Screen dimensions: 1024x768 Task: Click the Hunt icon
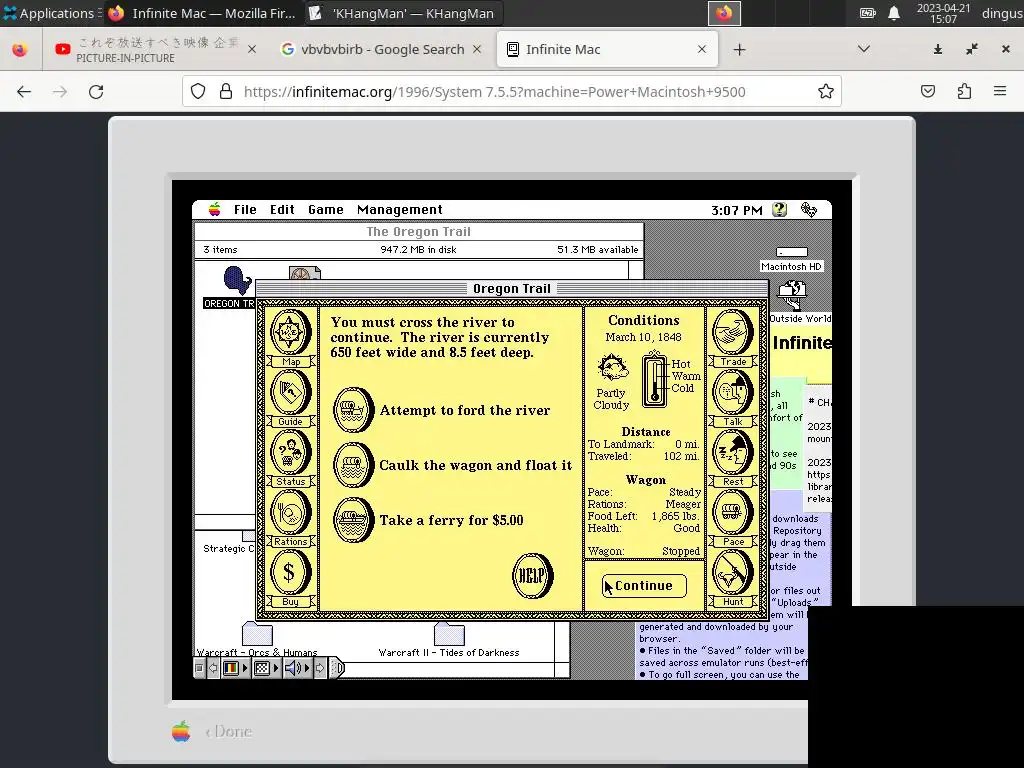coord(733,573)
